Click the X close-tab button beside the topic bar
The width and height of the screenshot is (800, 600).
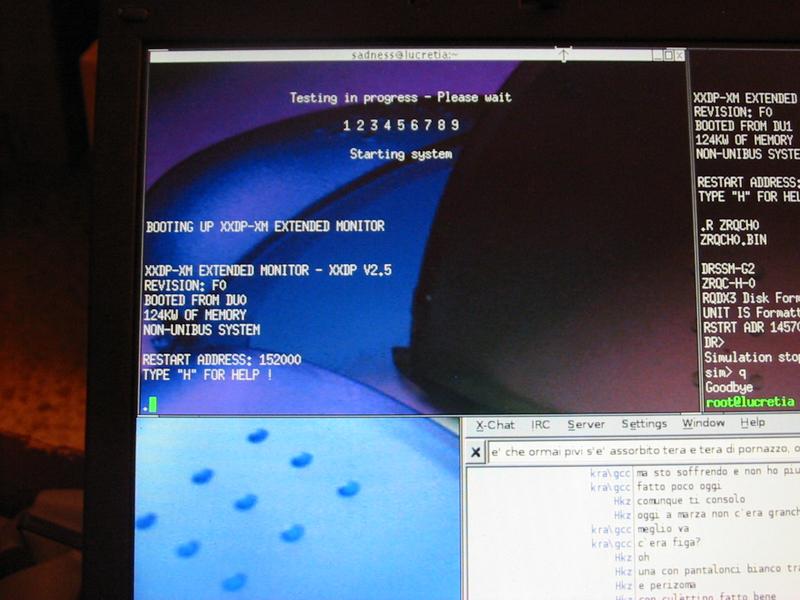[x=476, y=452]
